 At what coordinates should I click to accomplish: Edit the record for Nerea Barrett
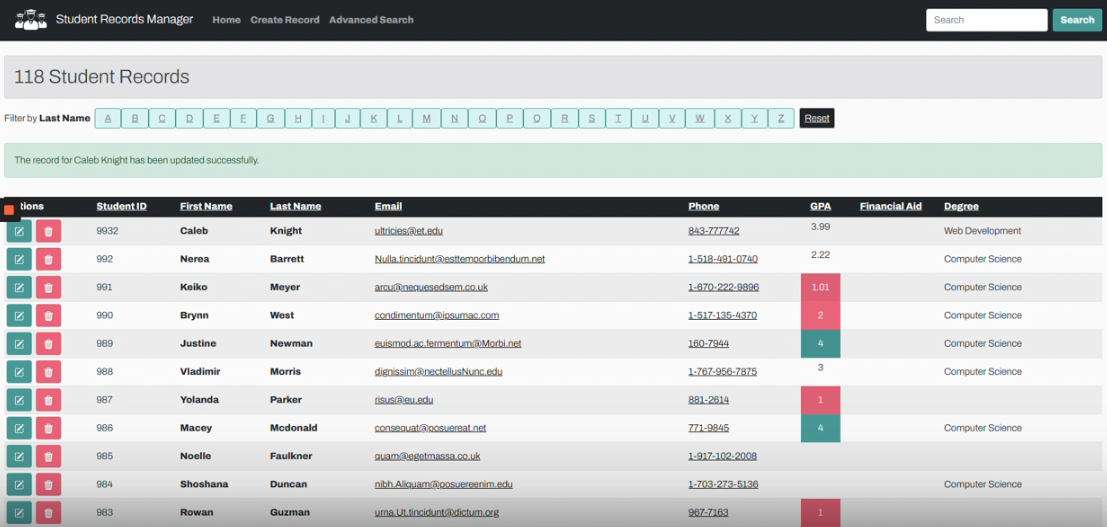point(19,259)
